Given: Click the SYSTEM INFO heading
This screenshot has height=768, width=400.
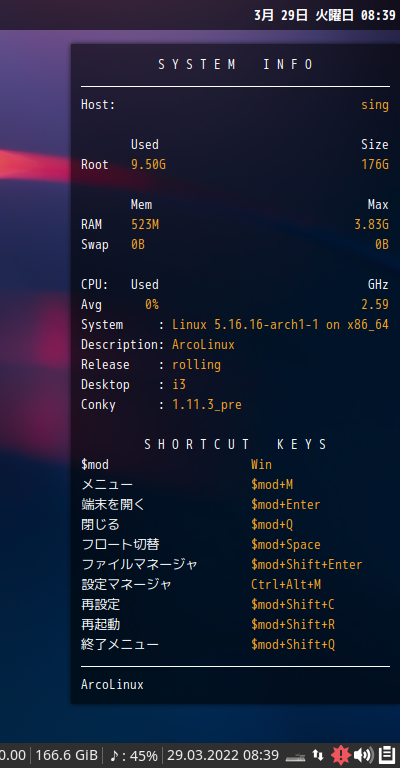Looking at the screenshot, I should tap(235, 64).
